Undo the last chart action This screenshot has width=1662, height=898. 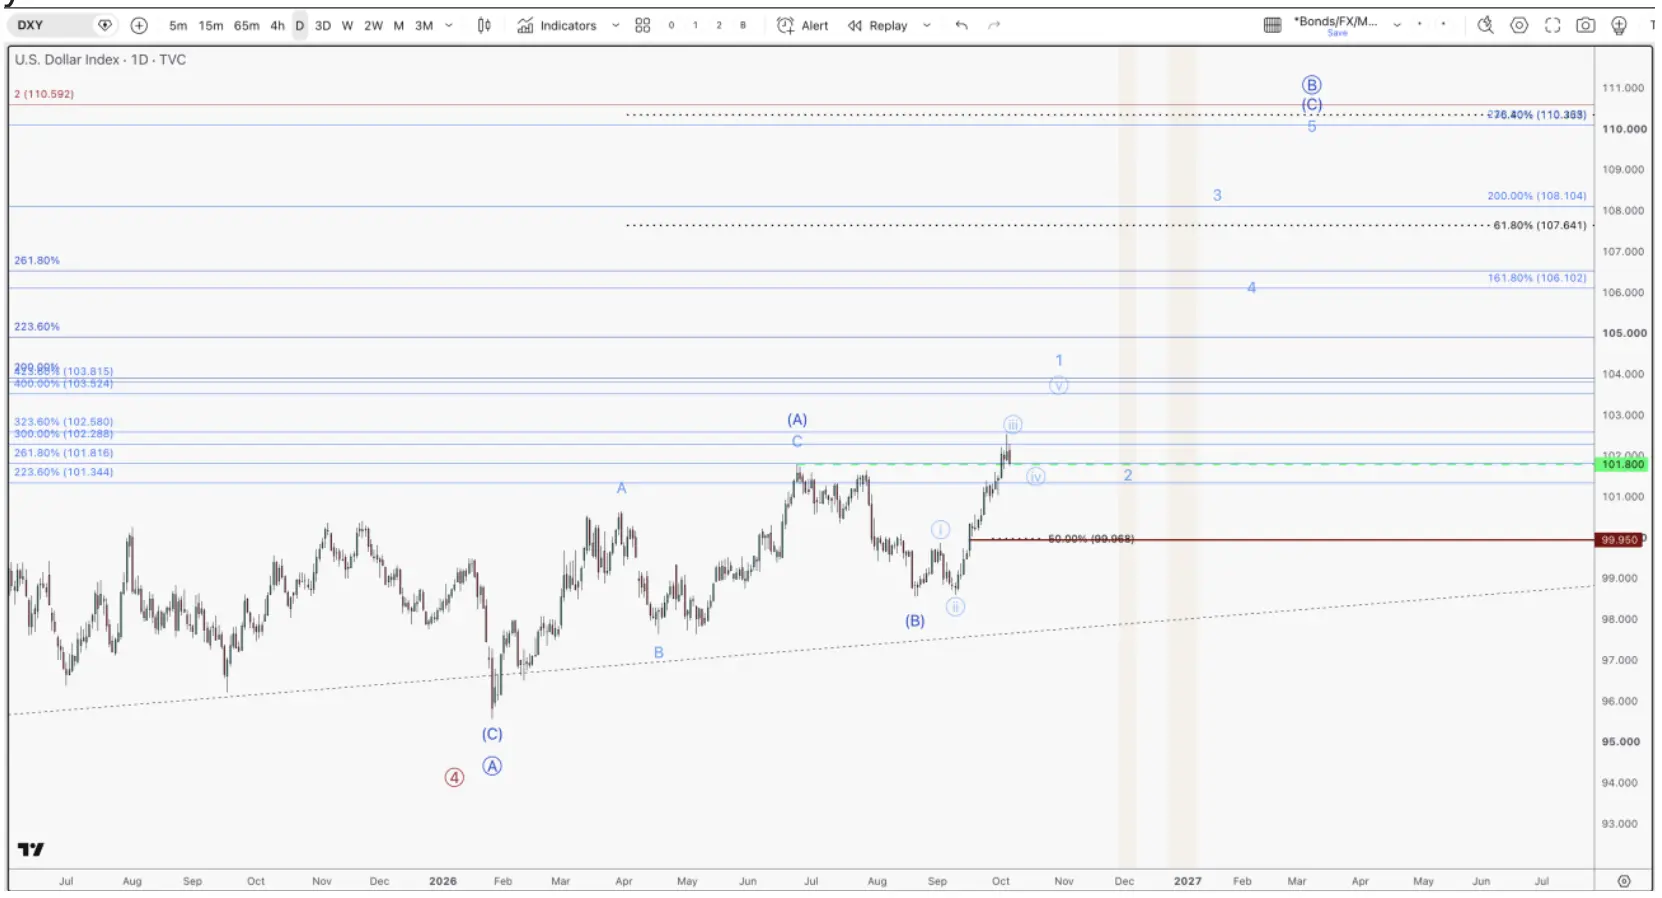coord(961,25)
